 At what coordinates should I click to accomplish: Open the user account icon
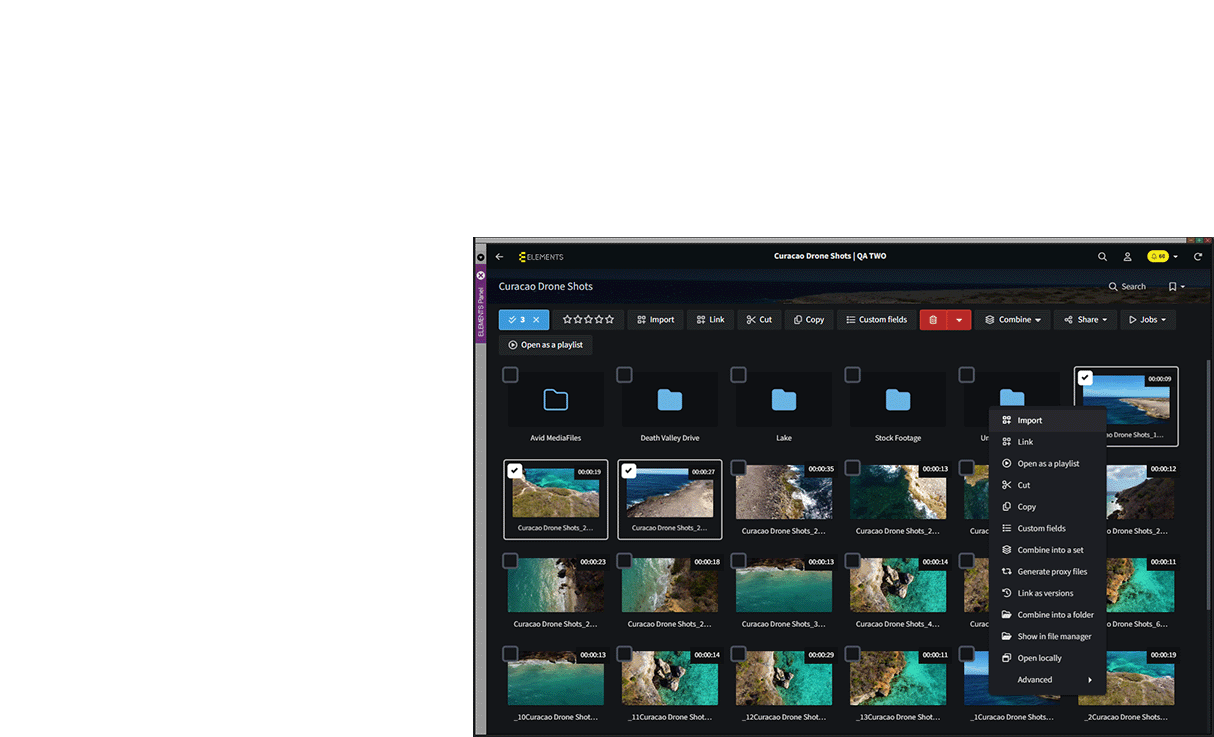(1127, 257)
